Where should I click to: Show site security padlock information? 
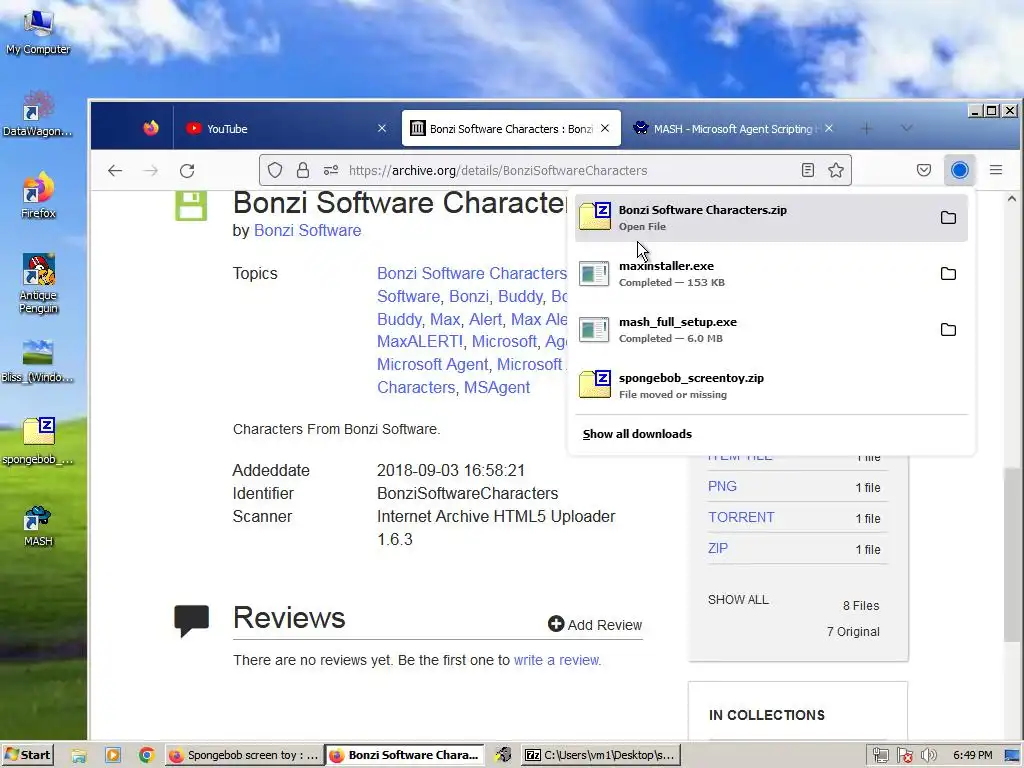click(302, 170)
